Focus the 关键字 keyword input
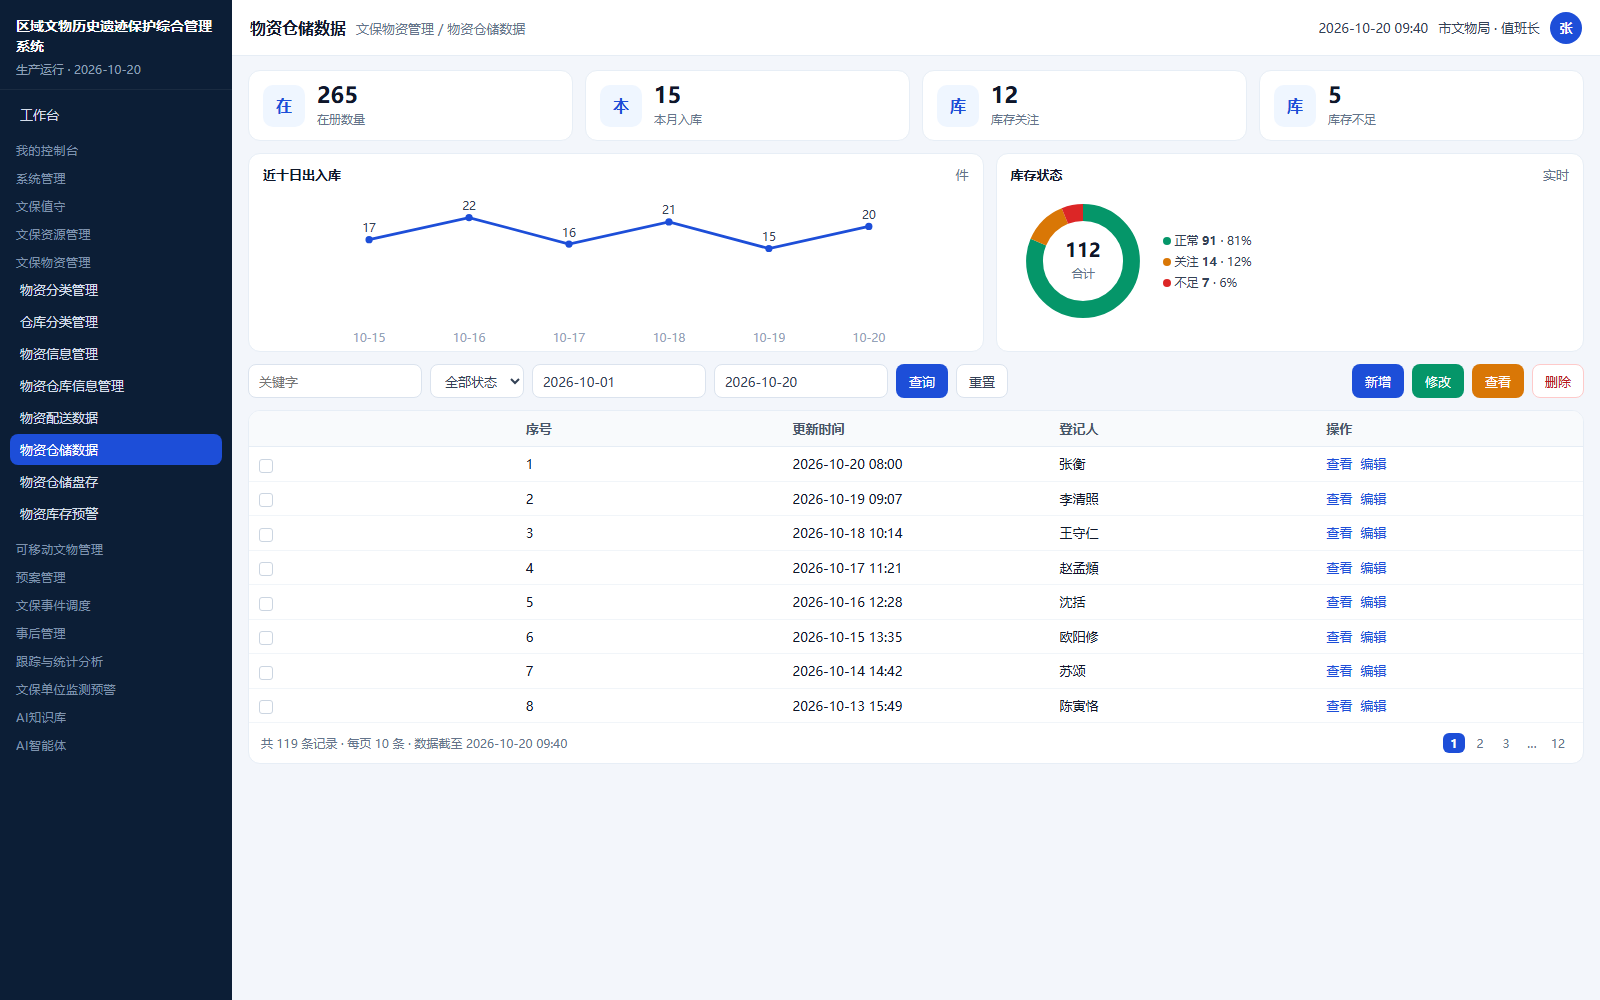1600x1000 pixels. pos(335,381)
